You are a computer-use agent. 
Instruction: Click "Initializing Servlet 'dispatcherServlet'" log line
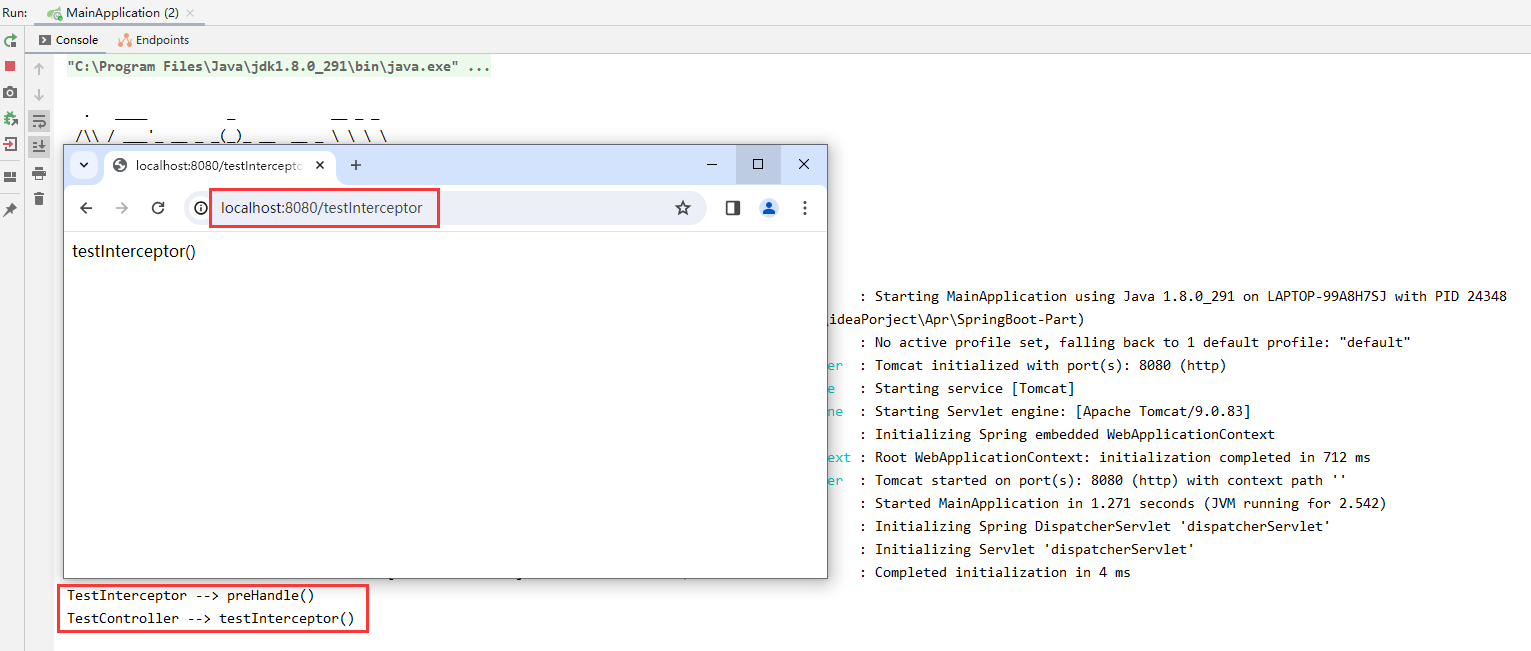1034,550
